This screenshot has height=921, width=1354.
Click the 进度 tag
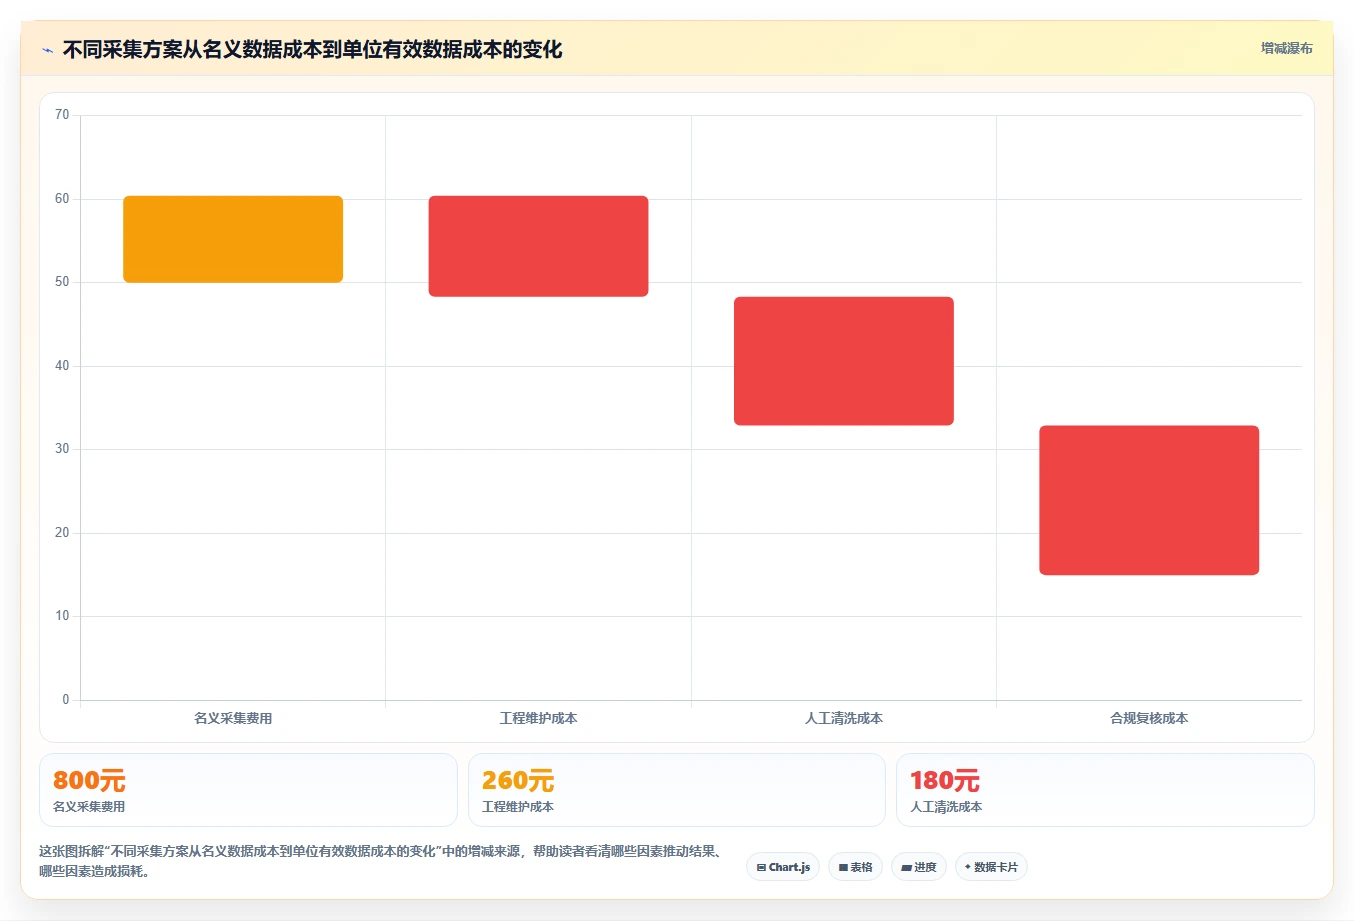[x=919, y=867]
